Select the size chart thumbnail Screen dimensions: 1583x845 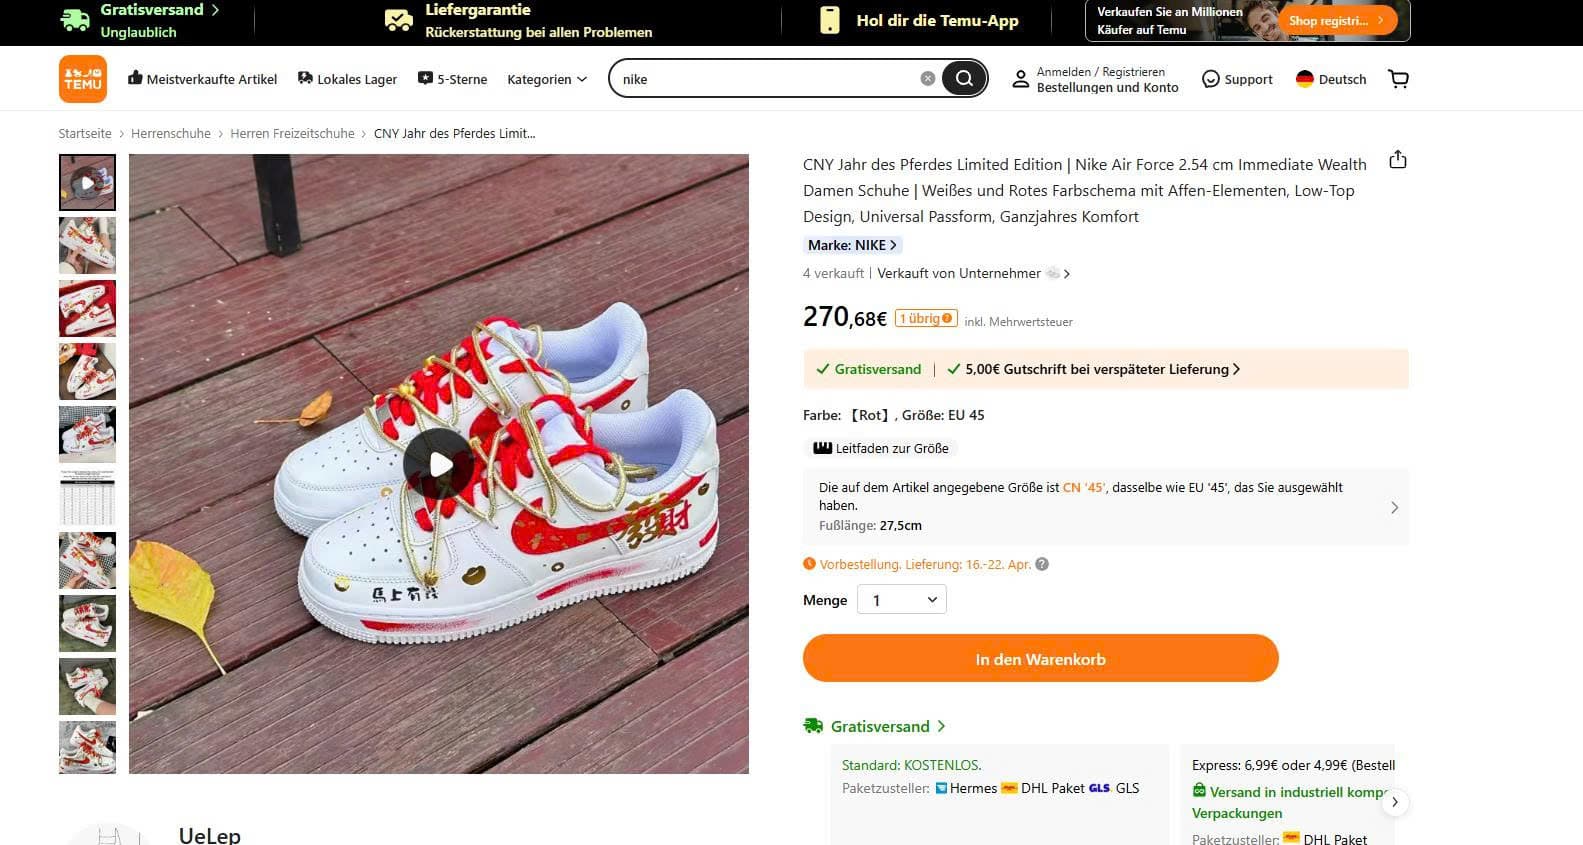[x=88, y=497]
